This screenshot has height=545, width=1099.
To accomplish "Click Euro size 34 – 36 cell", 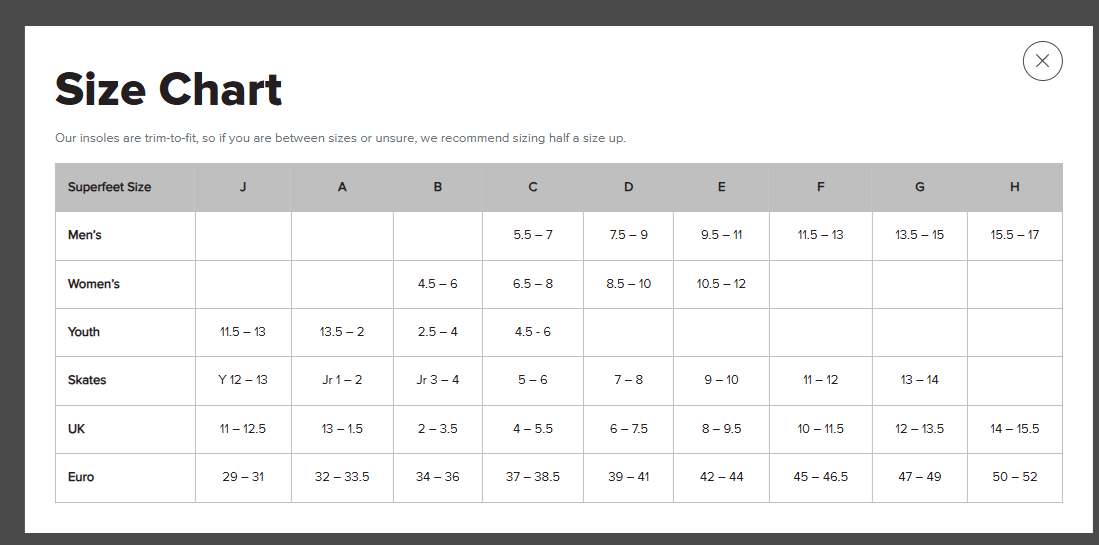I will (x=437, y=477).
